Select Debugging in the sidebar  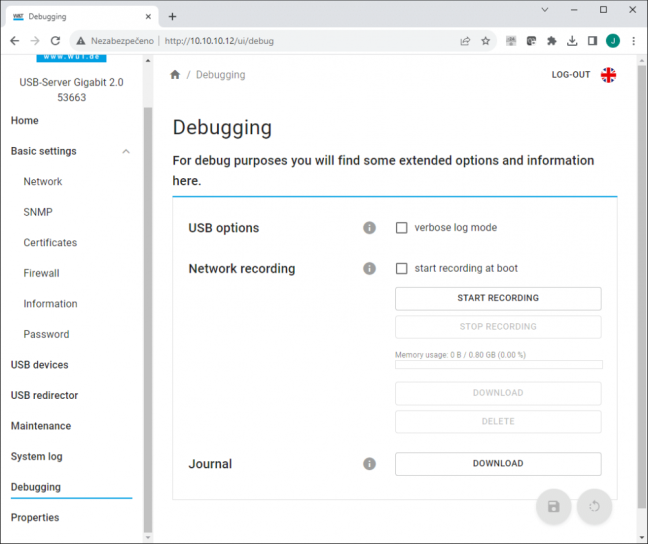point(36,487)
